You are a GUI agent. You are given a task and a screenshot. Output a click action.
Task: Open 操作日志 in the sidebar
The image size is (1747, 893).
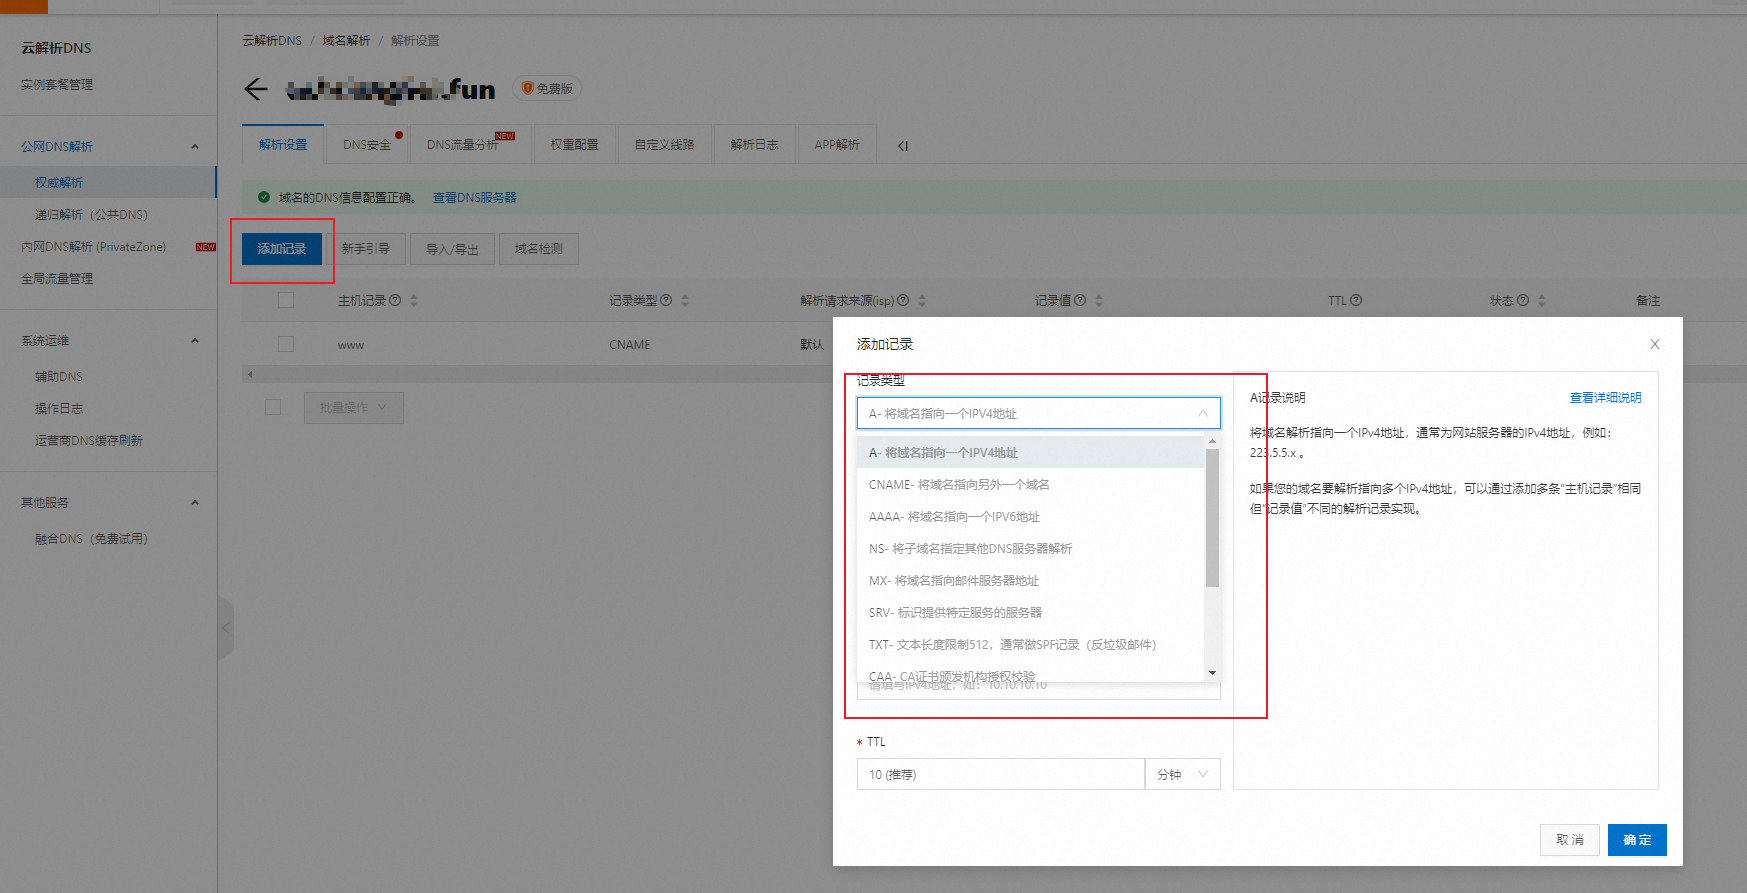pos(59,408)
